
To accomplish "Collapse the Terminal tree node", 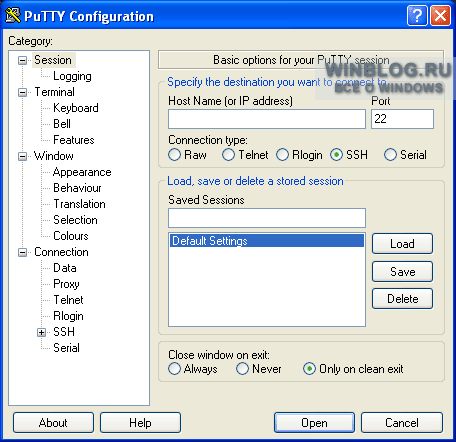I will 22,92.
